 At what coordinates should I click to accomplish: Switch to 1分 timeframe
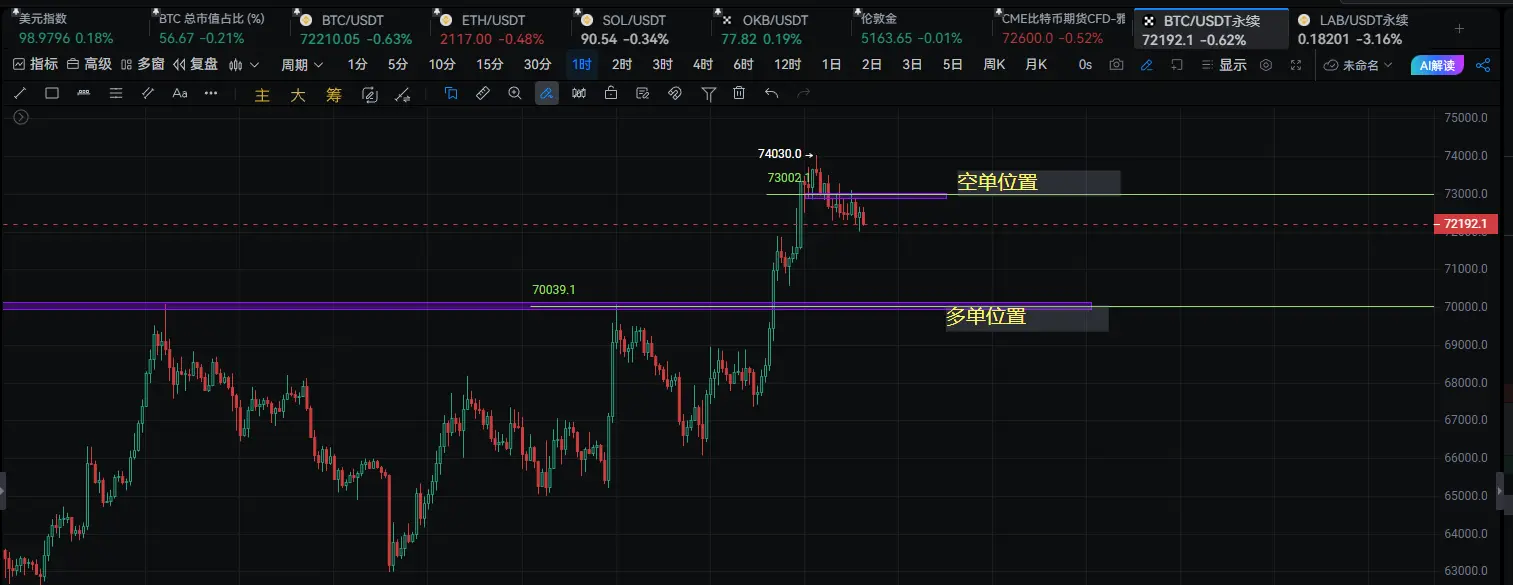tap(357, 65)
